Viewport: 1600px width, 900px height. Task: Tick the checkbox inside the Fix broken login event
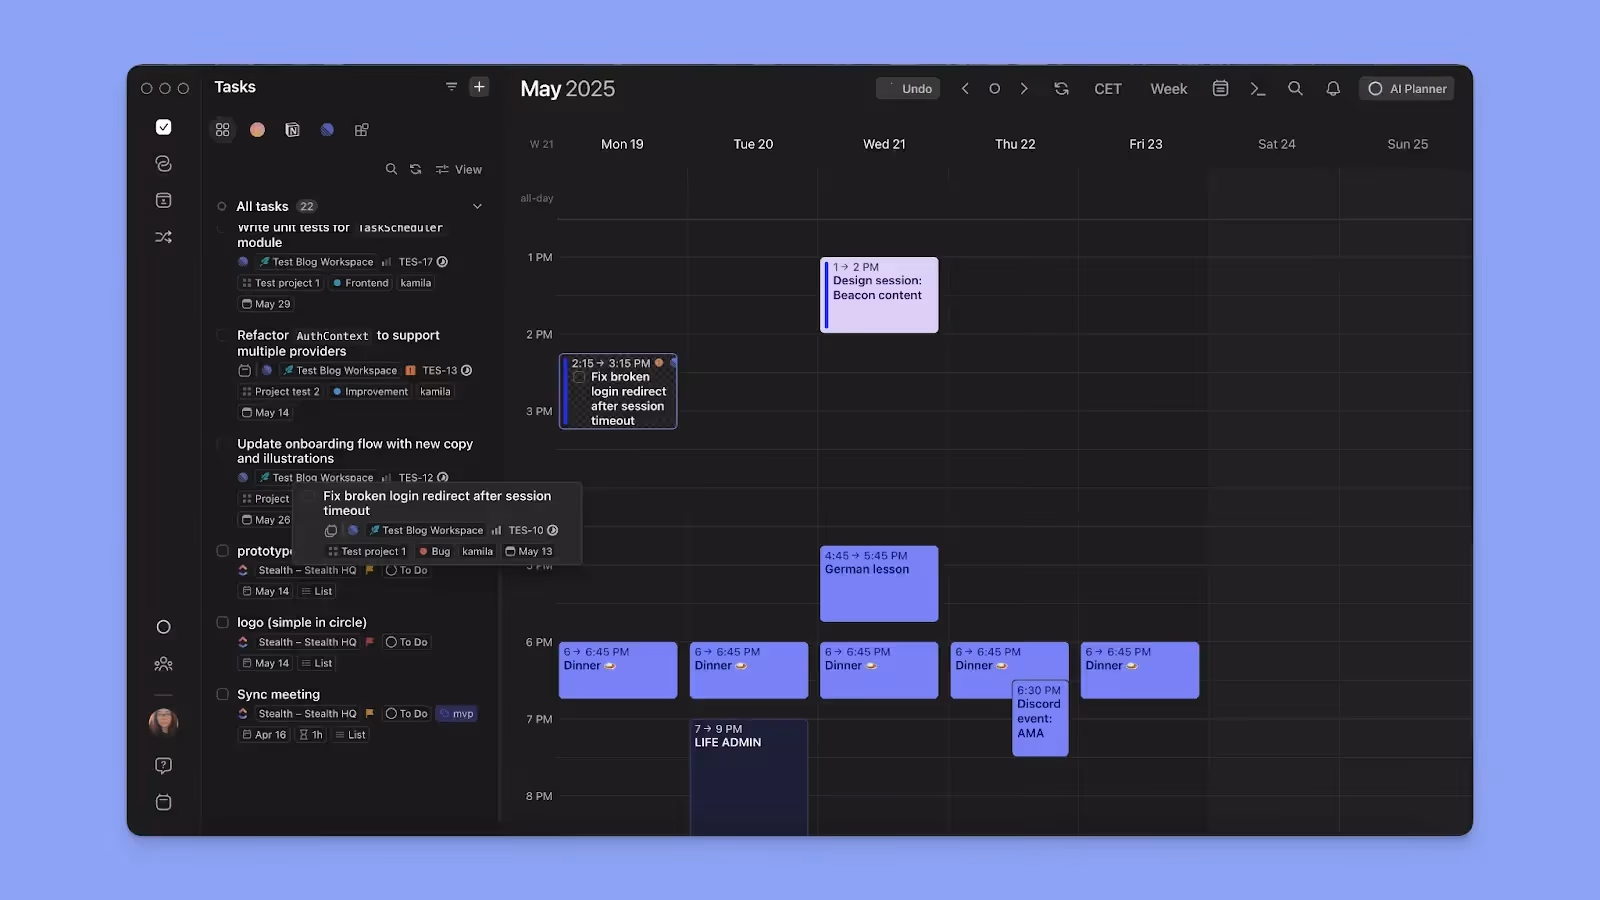pos(578,377)
